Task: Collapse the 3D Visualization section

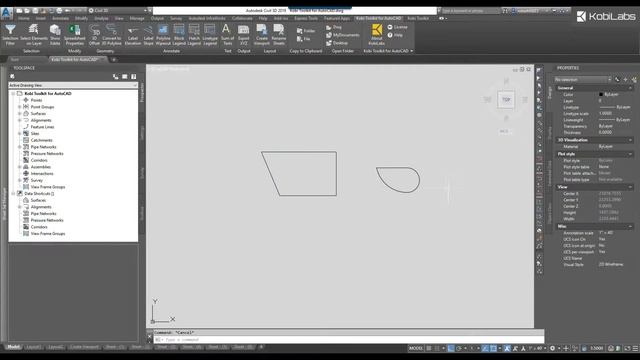Action: click(x=630, y=140)
